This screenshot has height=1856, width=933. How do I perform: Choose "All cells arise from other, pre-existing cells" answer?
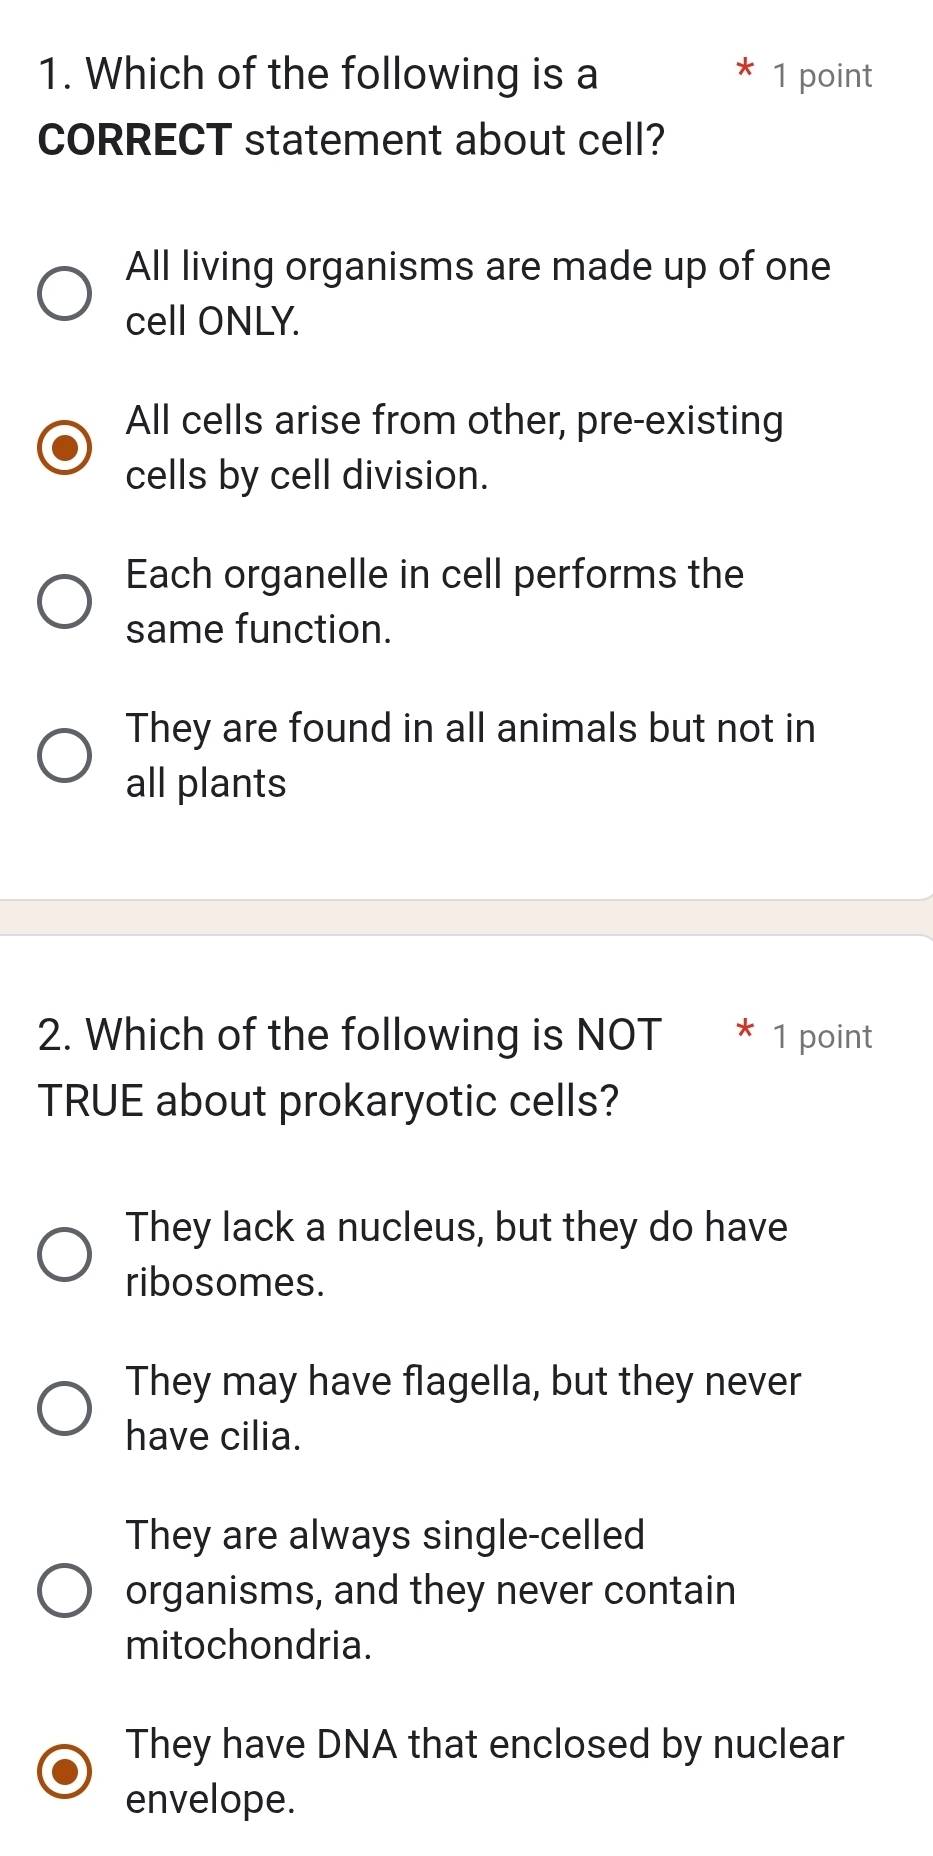click(66, 447)
